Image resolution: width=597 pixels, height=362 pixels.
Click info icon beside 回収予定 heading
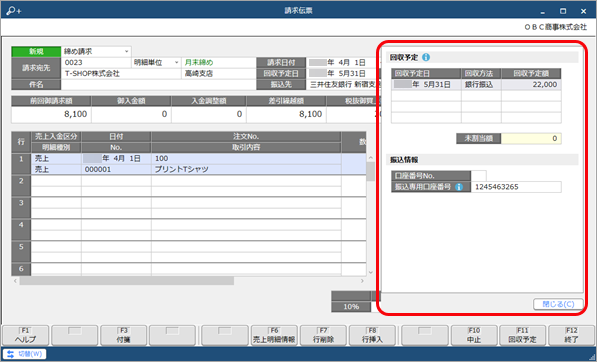click(x=426, y=57)
